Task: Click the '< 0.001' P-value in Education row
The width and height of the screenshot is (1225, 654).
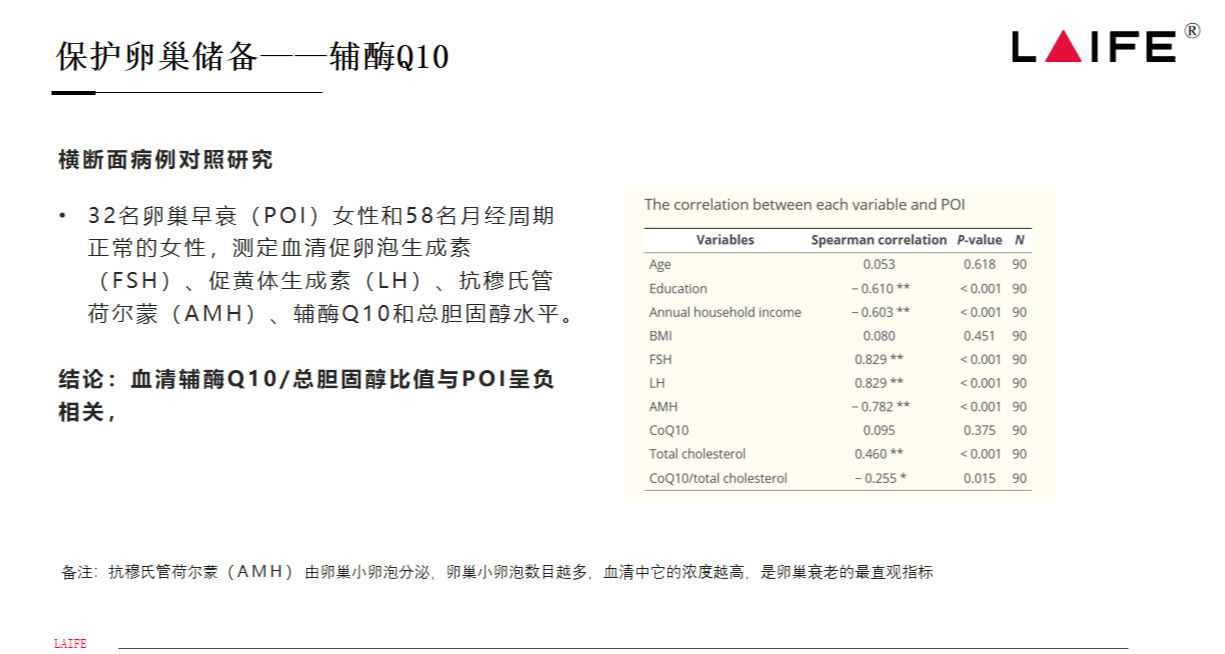Action: point(980,288)
